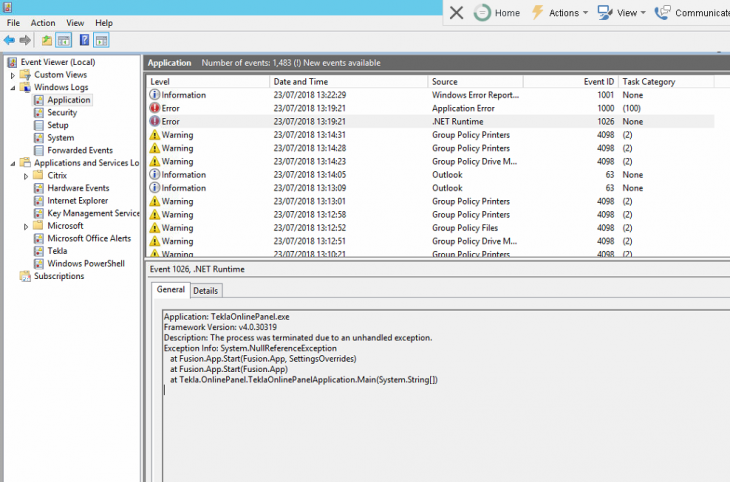
Task: Click the Subscriptions icon
Action: click(x=25, y=276)
